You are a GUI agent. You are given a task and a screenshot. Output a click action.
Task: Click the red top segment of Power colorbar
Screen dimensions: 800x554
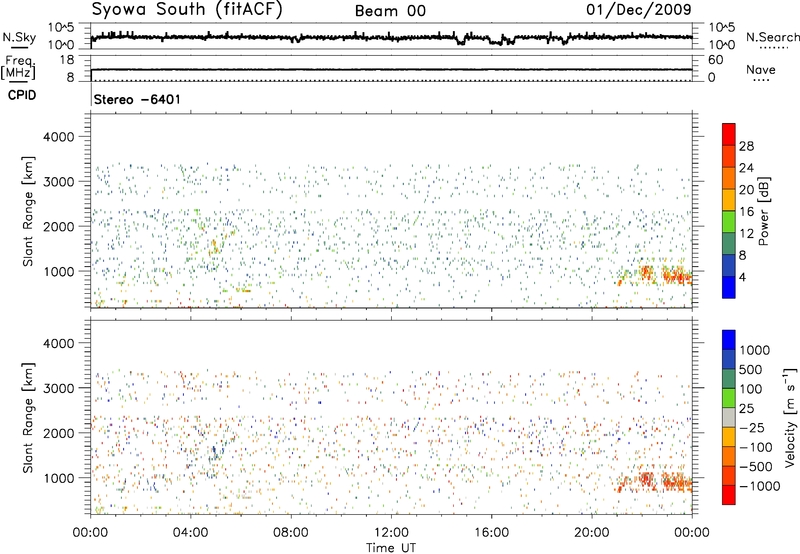click(729, 134)
